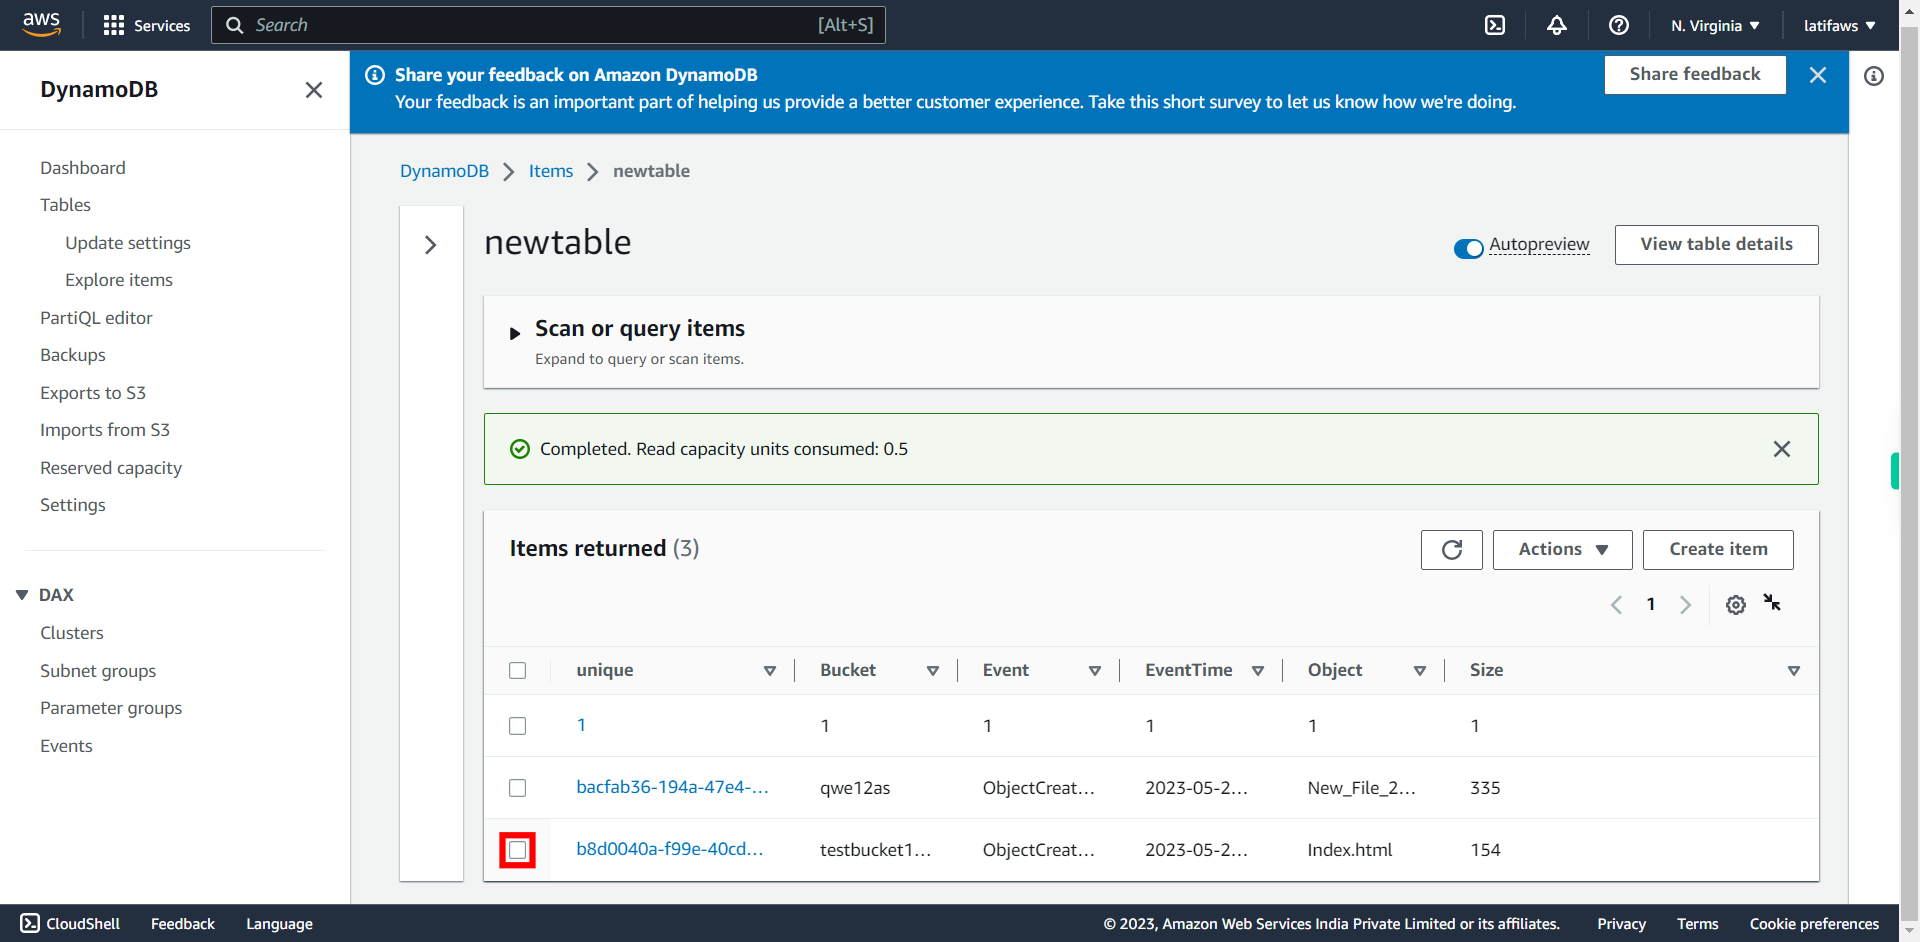Screen dimensions: 1920x942
Task: Click the Create item button
Action: [1718, 549]
